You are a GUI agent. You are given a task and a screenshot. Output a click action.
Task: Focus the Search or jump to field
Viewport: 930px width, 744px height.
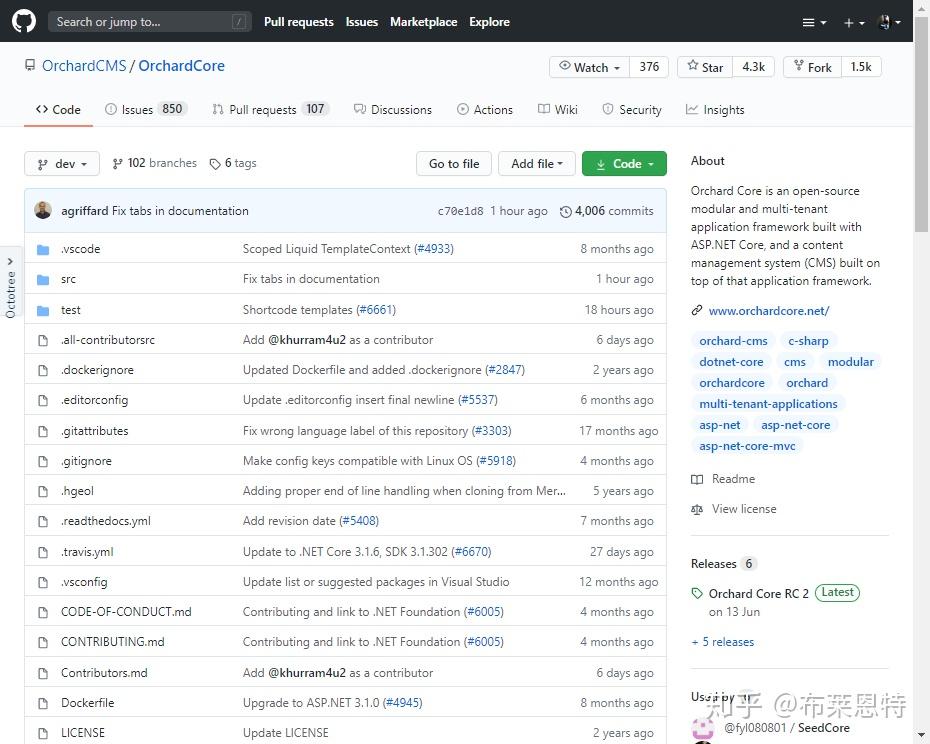pyautogui.click(x=149, y=22)
